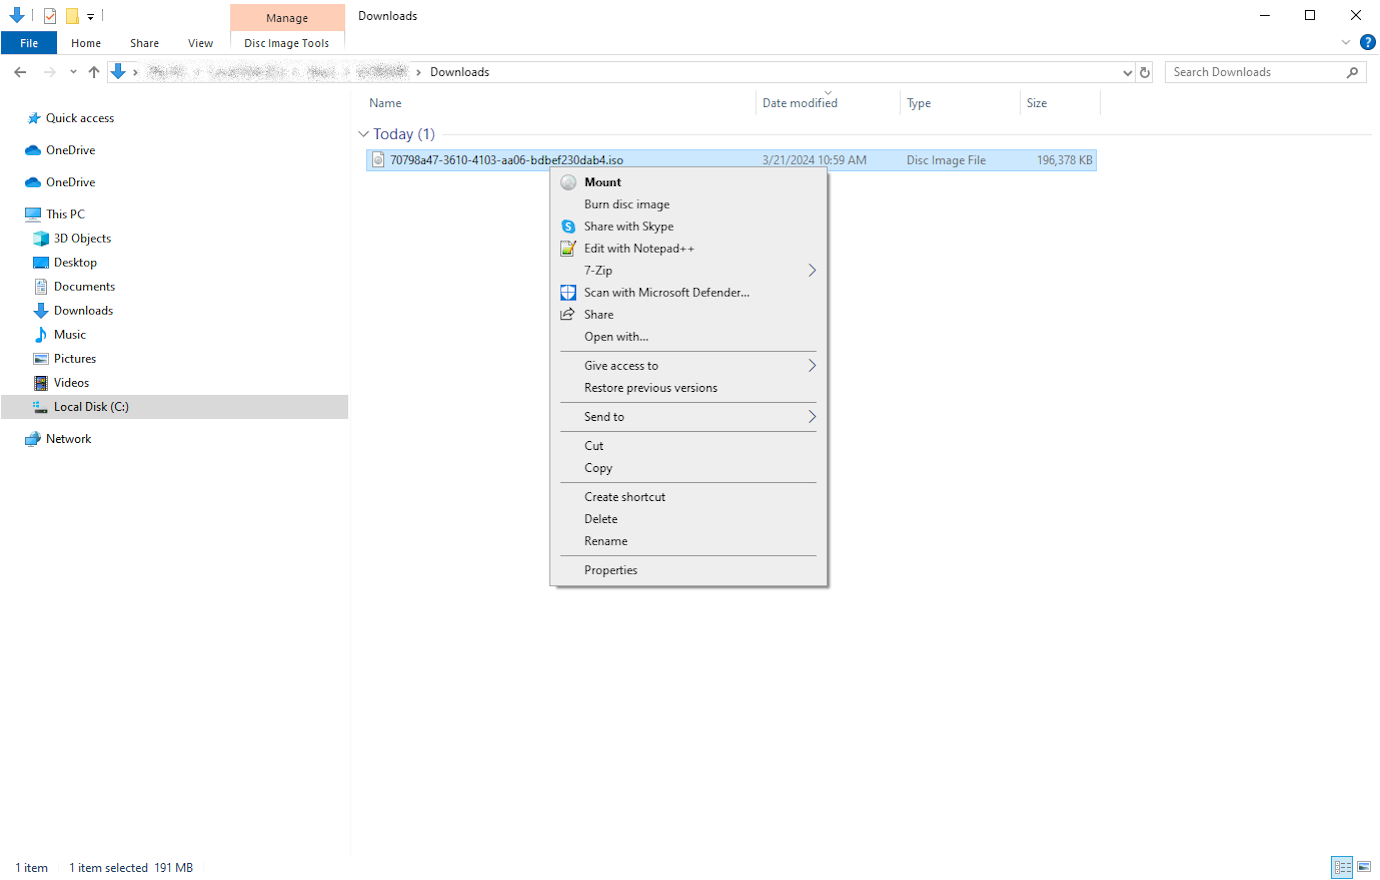Select Edit with Notepad++ entry

(x=638, y=249)
